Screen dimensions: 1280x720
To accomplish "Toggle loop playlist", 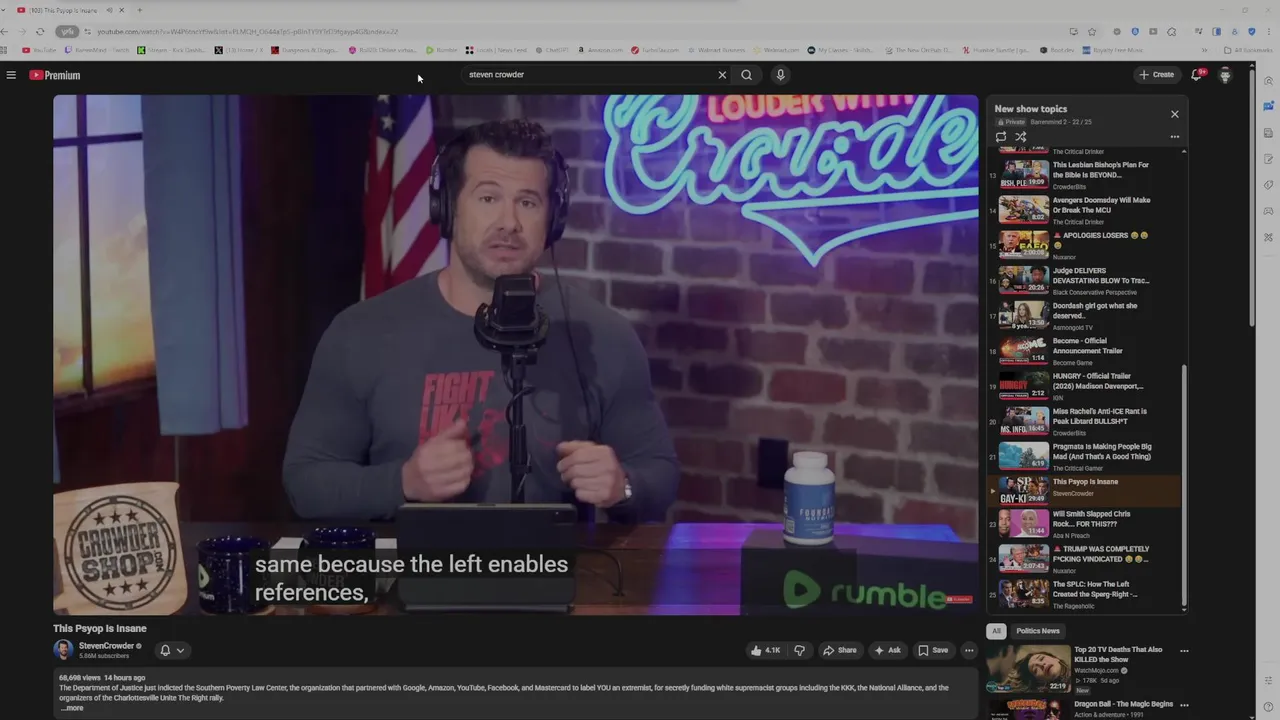I will point(1001,137).
